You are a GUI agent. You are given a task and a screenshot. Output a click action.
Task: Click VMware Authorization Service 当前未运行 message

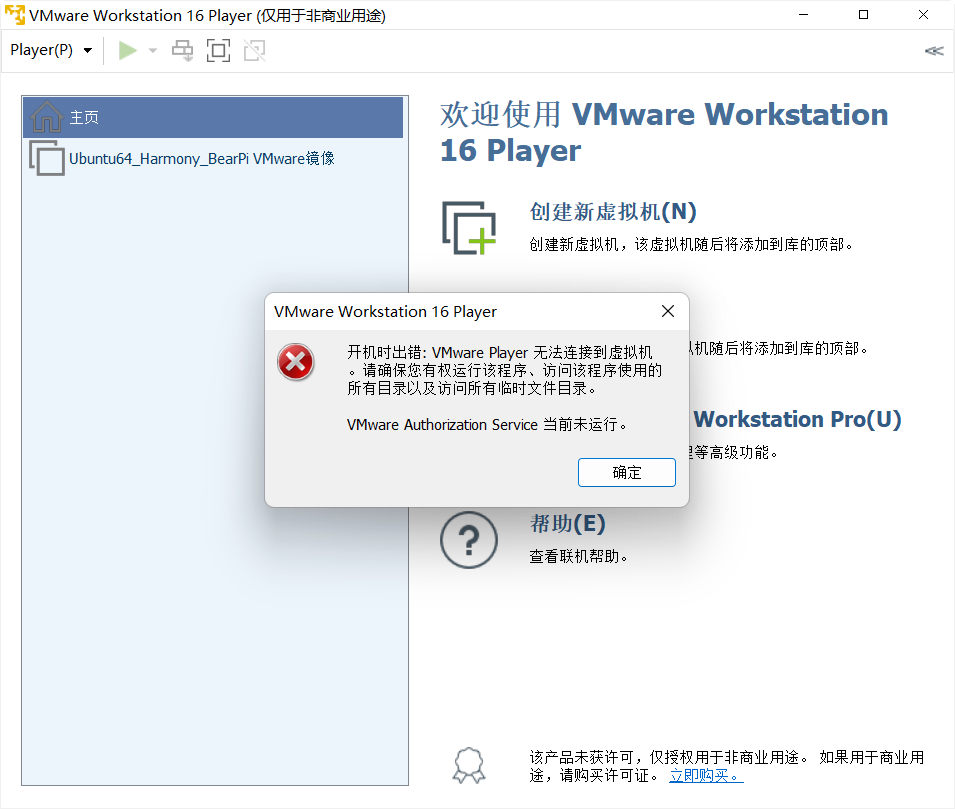pos(487,425)
